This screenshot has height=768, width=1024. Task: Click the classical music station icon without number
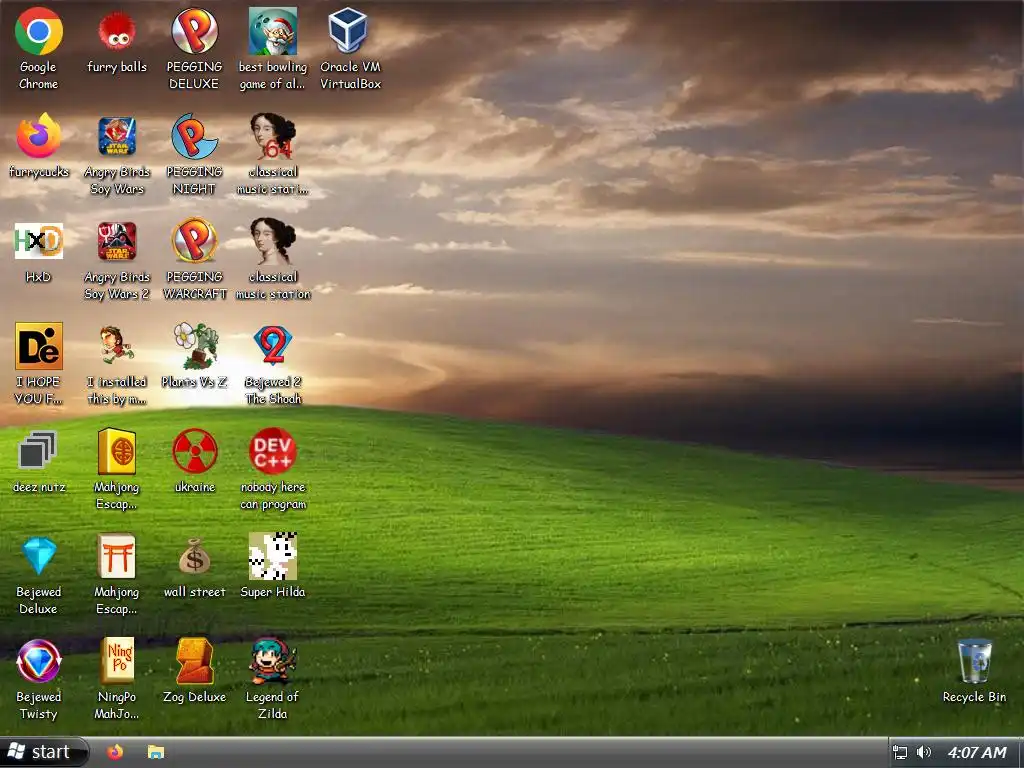272,241
